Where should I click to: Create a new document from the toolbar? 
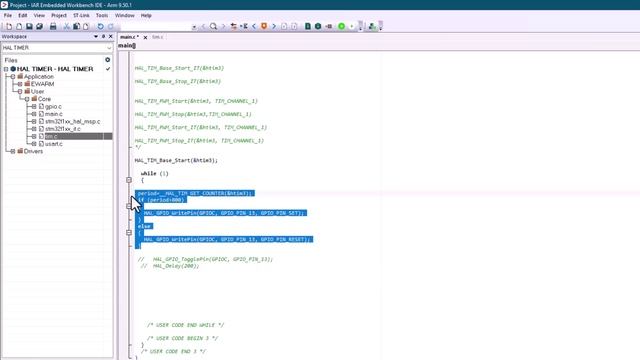pos(9,27)
